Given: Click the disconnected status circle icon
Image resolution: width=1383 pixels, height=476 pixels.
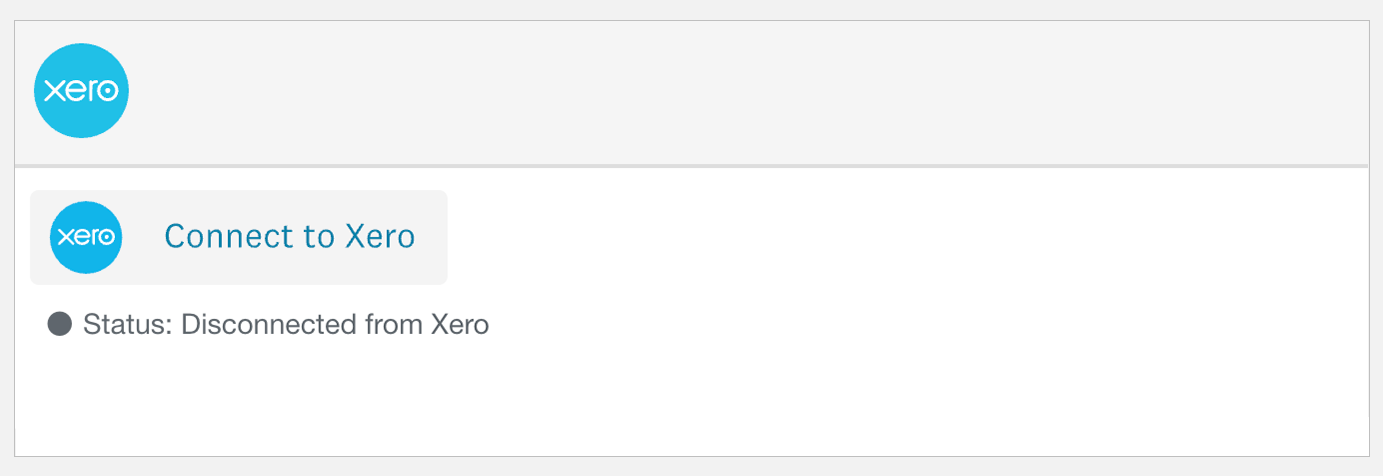Looking at the screenshot, I should [x=60, y=324].
